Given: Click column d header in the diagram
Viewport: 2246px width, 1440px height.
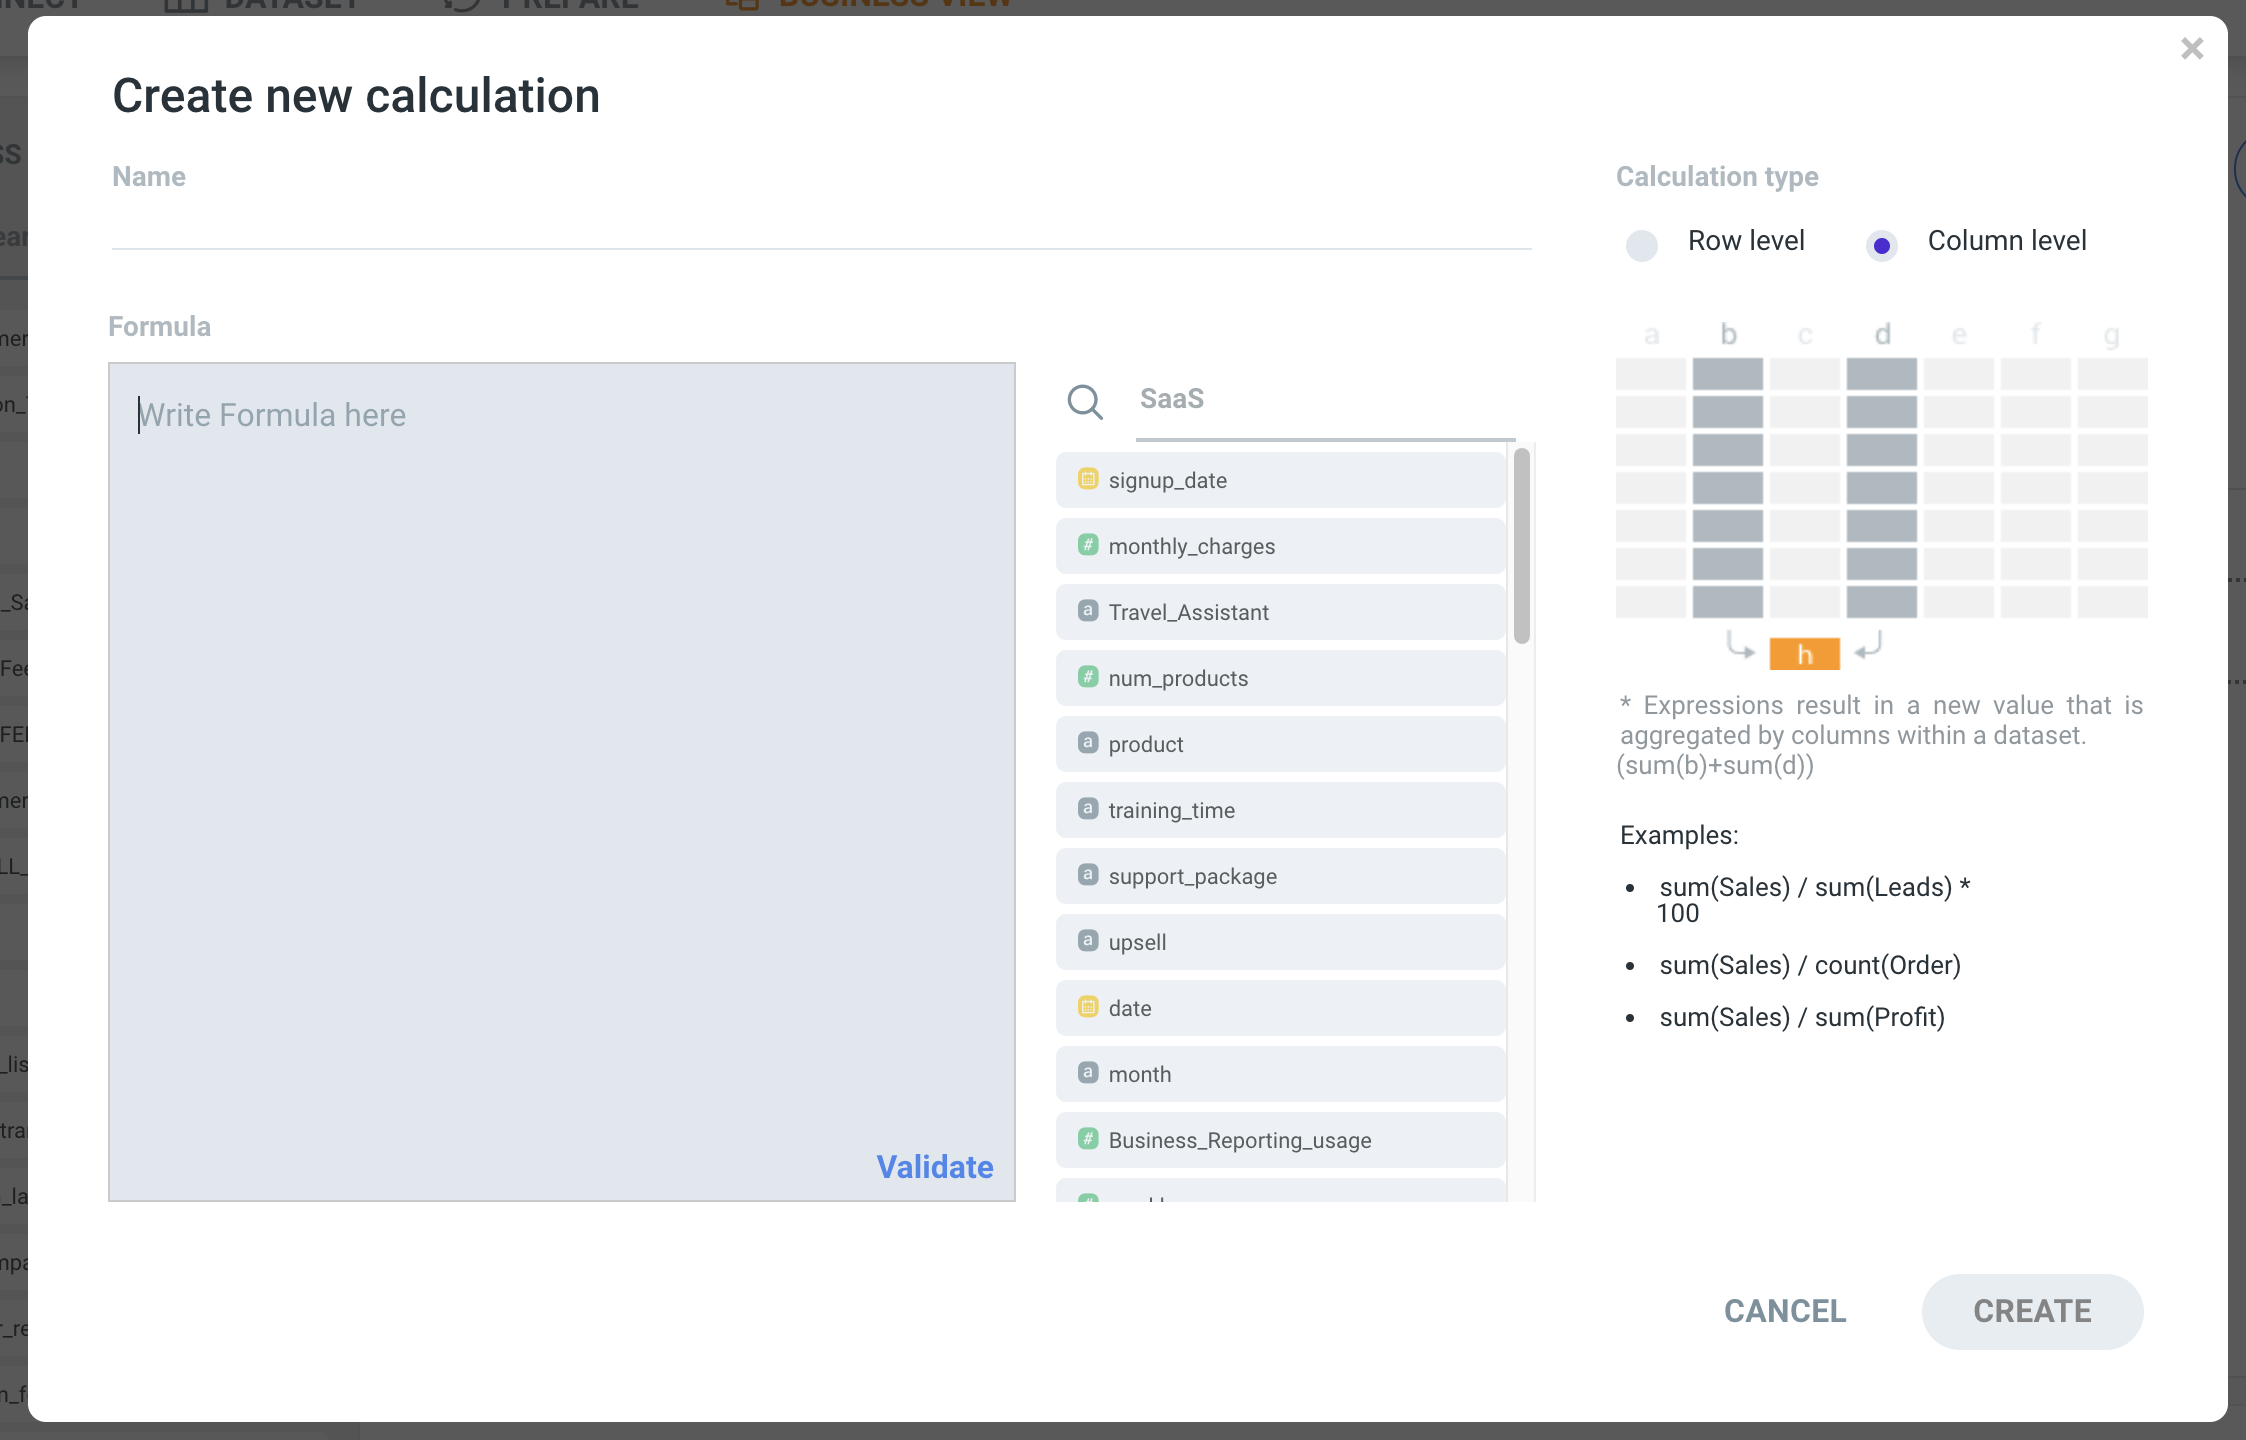Looking at the screenshot, I should point(1882,334).
